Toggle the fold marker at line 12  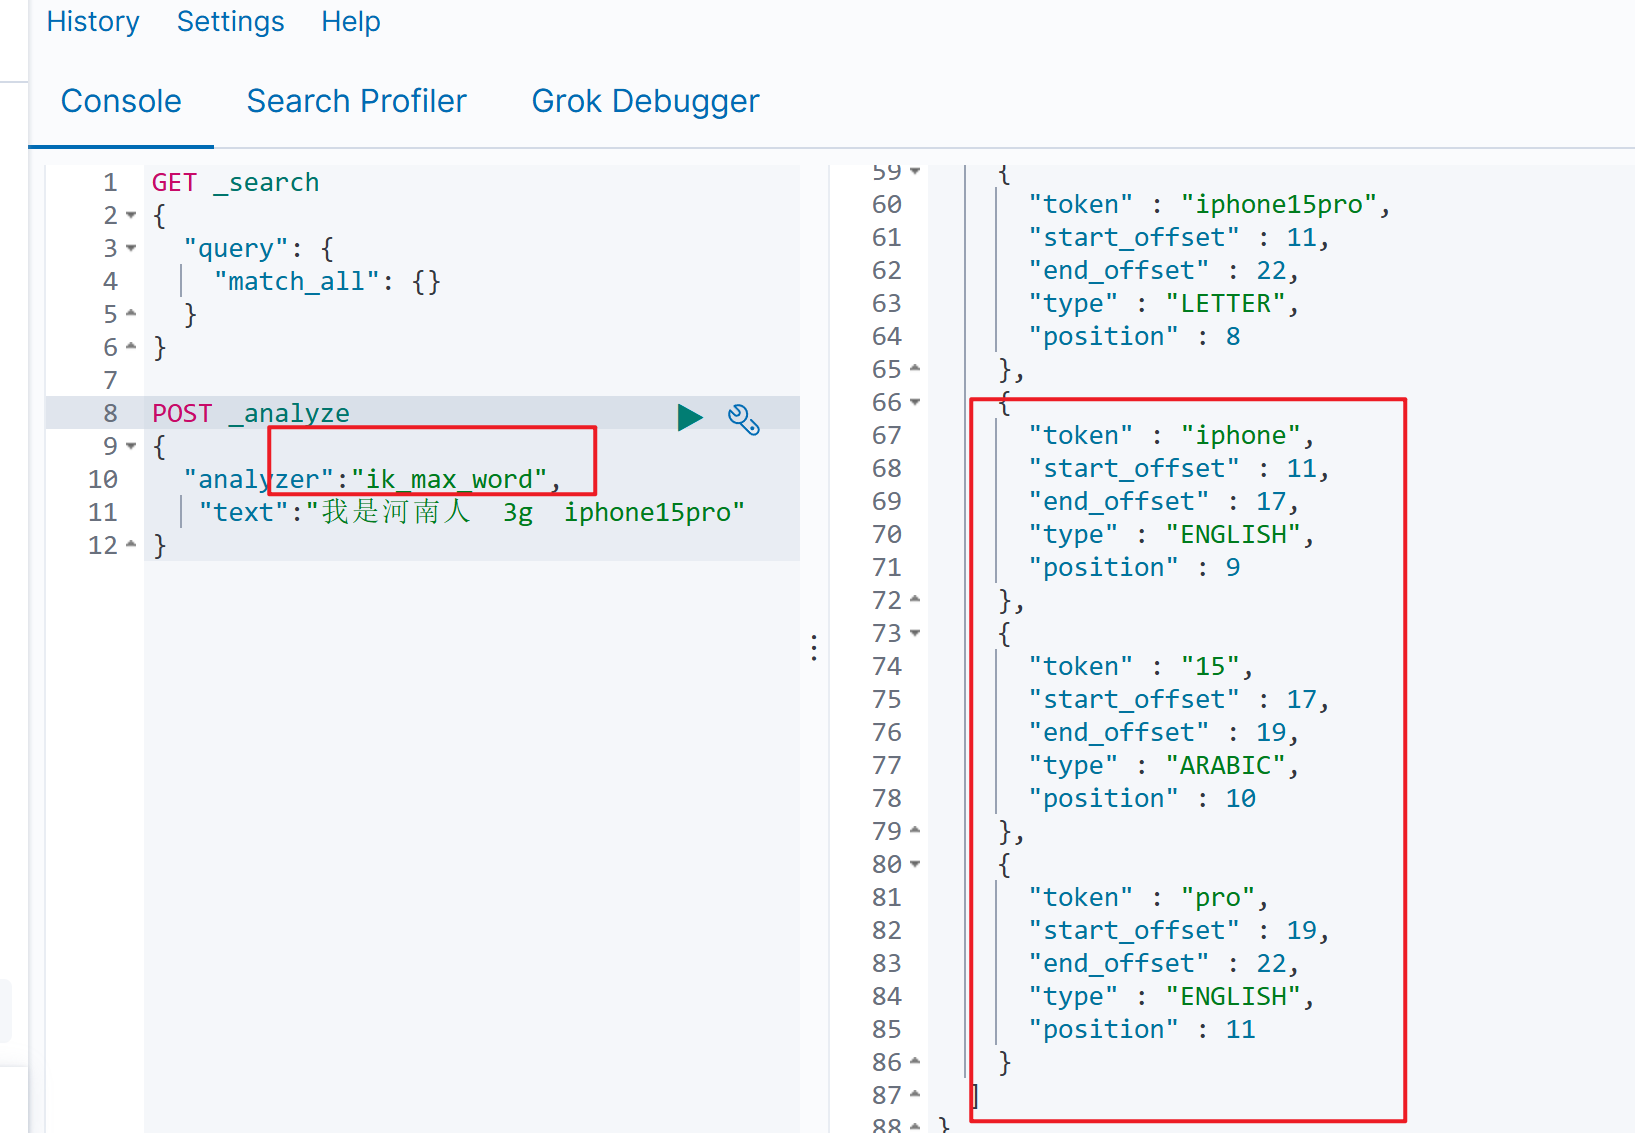131,545
